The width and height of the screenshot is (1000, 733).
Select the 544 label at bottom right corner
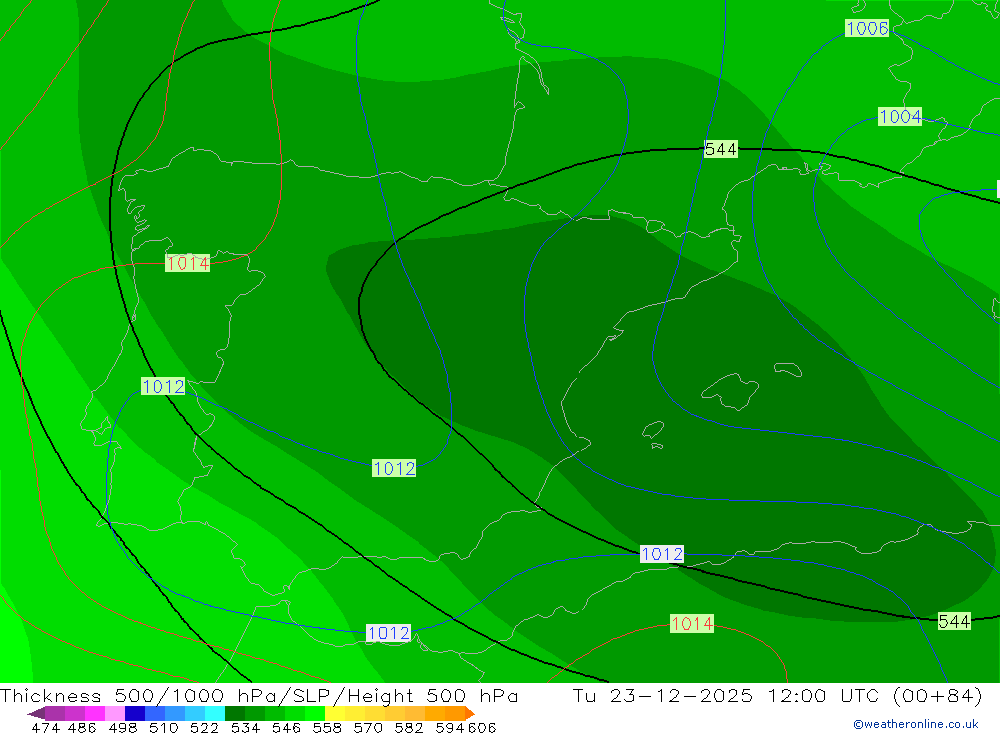tap(954, 621)
